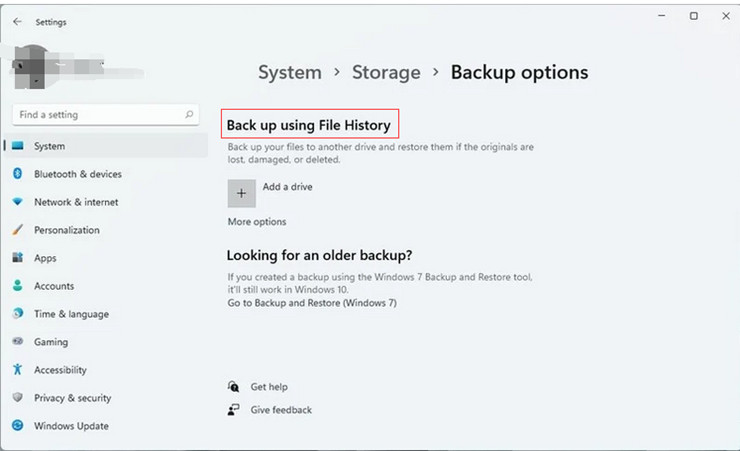
Task: Open the Apps settings page
Action: [x=106, y=258]
